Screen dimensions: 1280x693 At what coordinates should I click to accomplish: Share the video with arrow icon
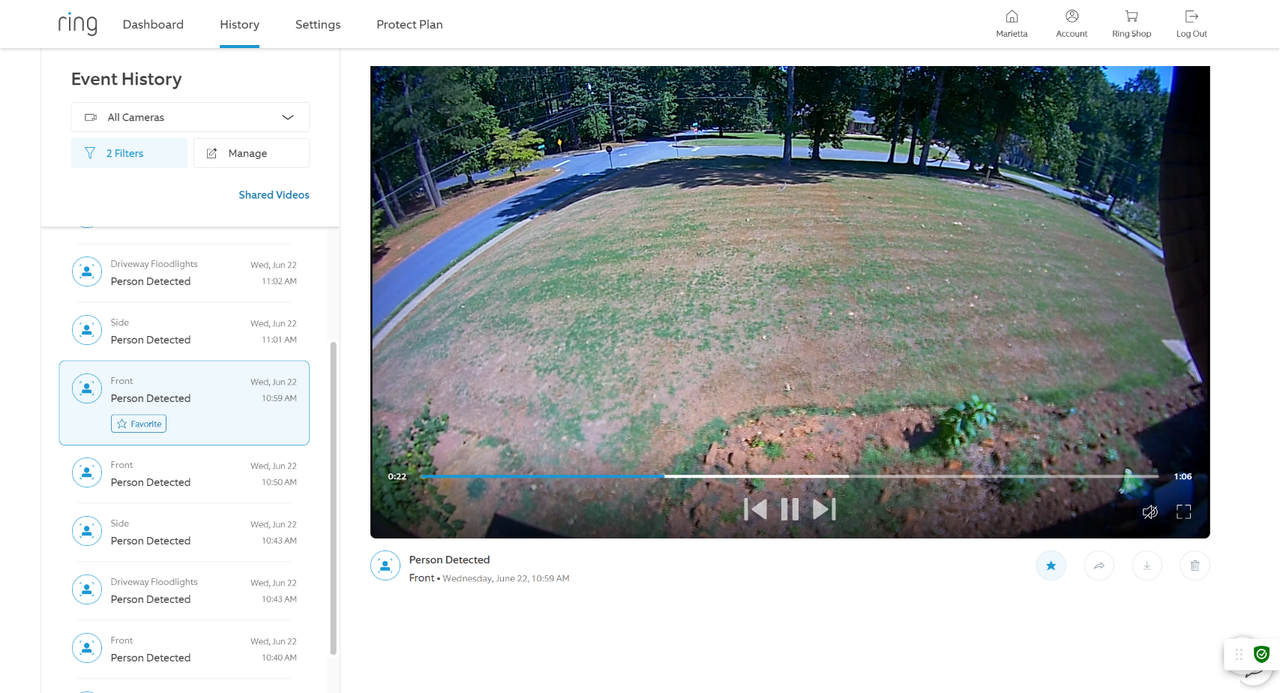pos(1099,566)
